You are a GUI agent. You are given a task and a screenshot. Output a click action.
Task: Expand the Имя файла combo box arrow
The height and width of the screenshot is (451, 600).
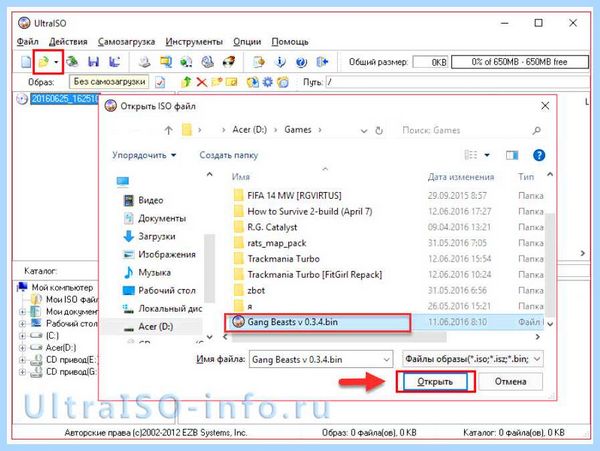pos(386,360)
